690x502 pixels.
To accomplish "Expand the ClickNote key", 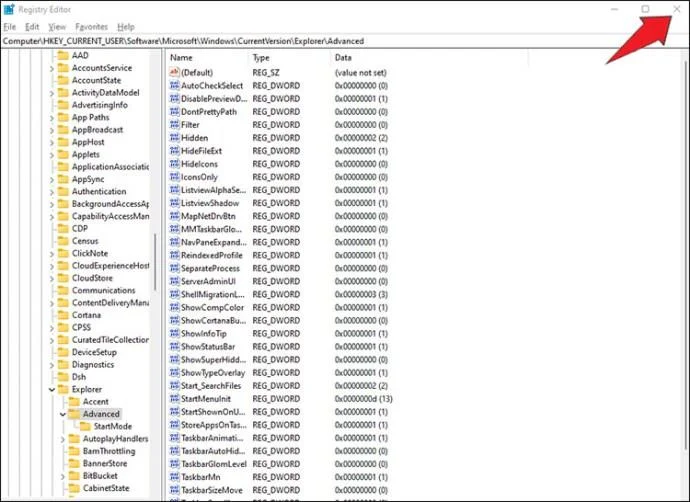I will coord(52,254).
